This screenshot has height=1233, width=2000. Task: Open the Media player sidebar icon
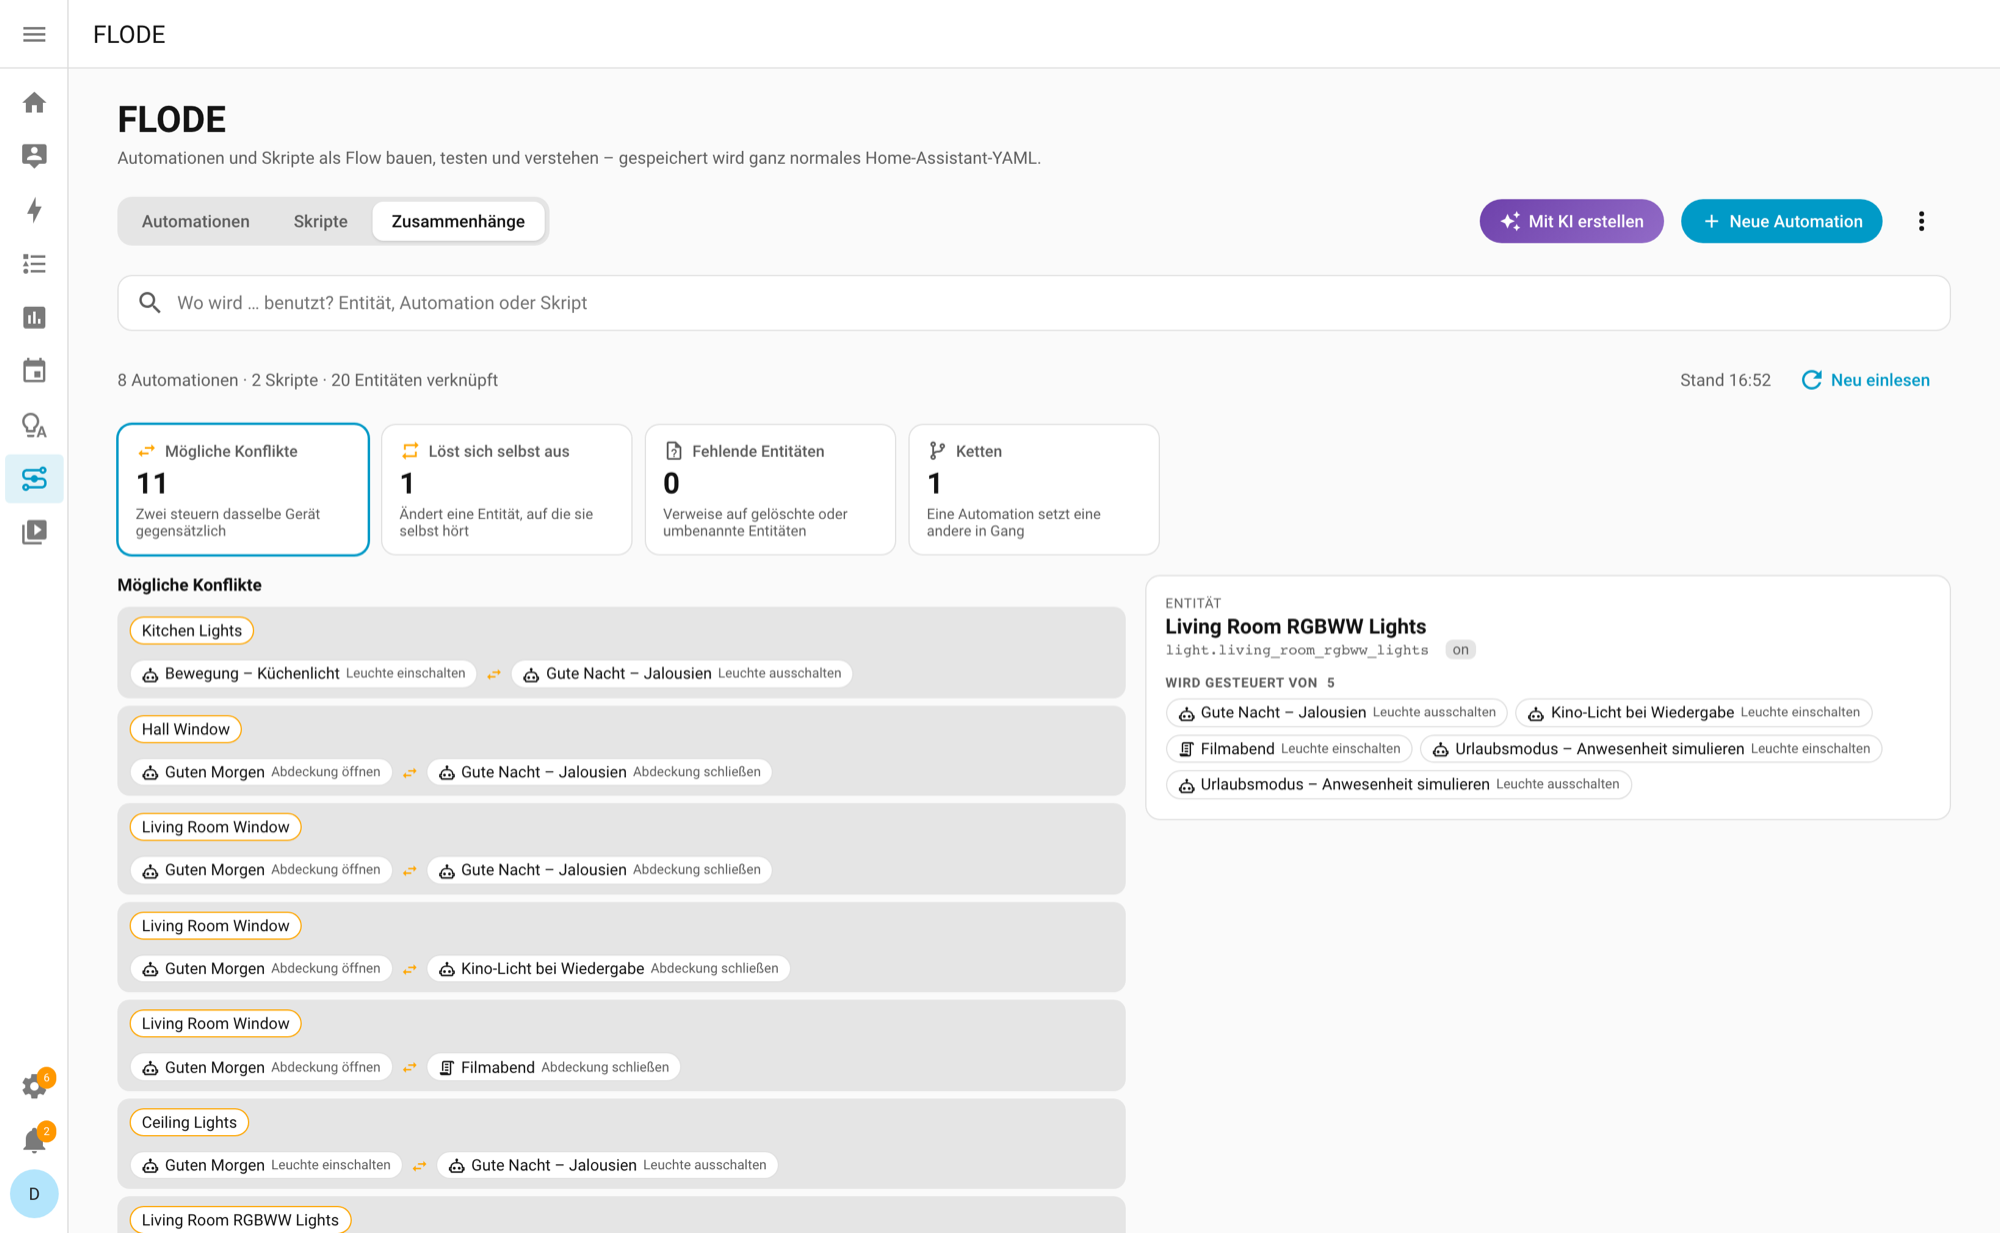34,532
